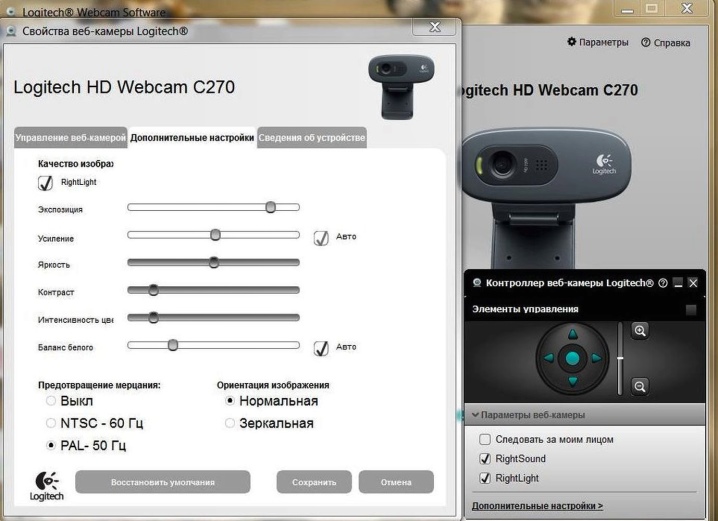Select the Выкл flicker option
The width and height of the screenshot is (718, 521).
click(x=51, y=401)
